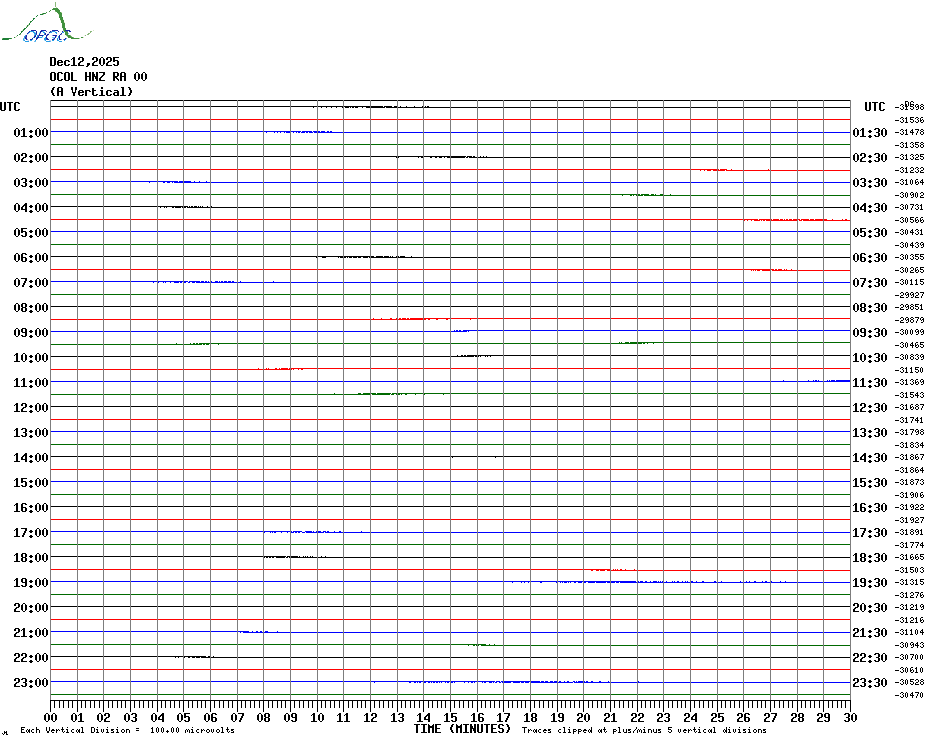Click the '04:30' half-hour label
930x744 pixels.
870,208
